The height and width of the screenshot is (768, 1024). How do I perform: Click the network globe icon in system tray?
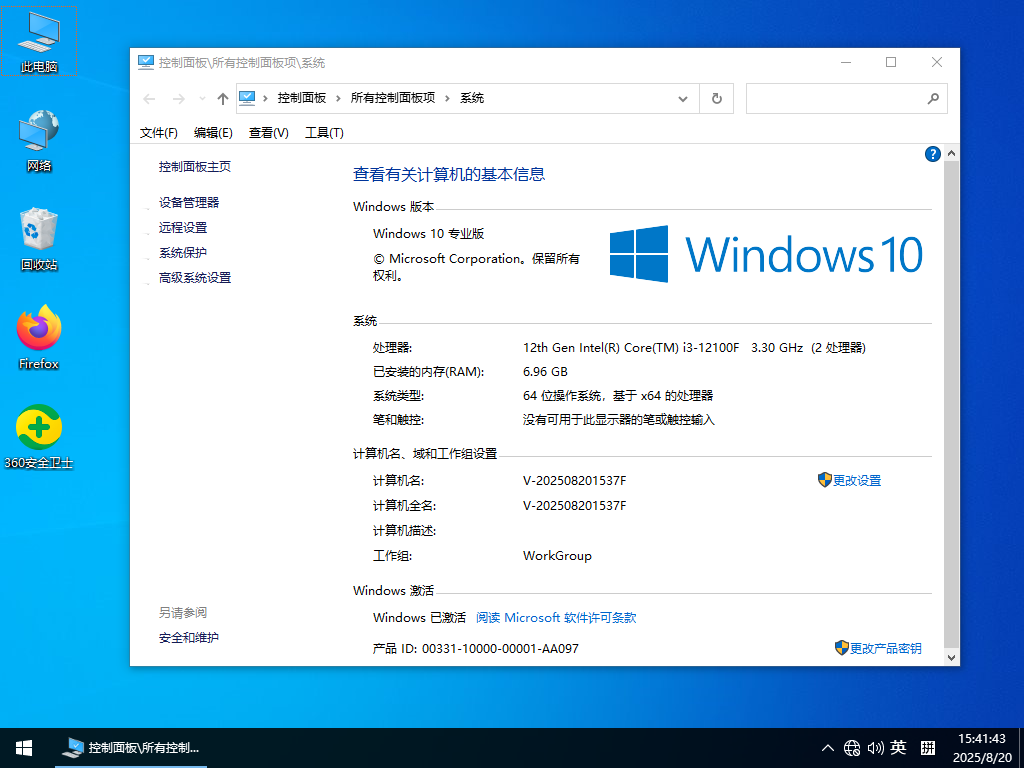tap(852, 747)
